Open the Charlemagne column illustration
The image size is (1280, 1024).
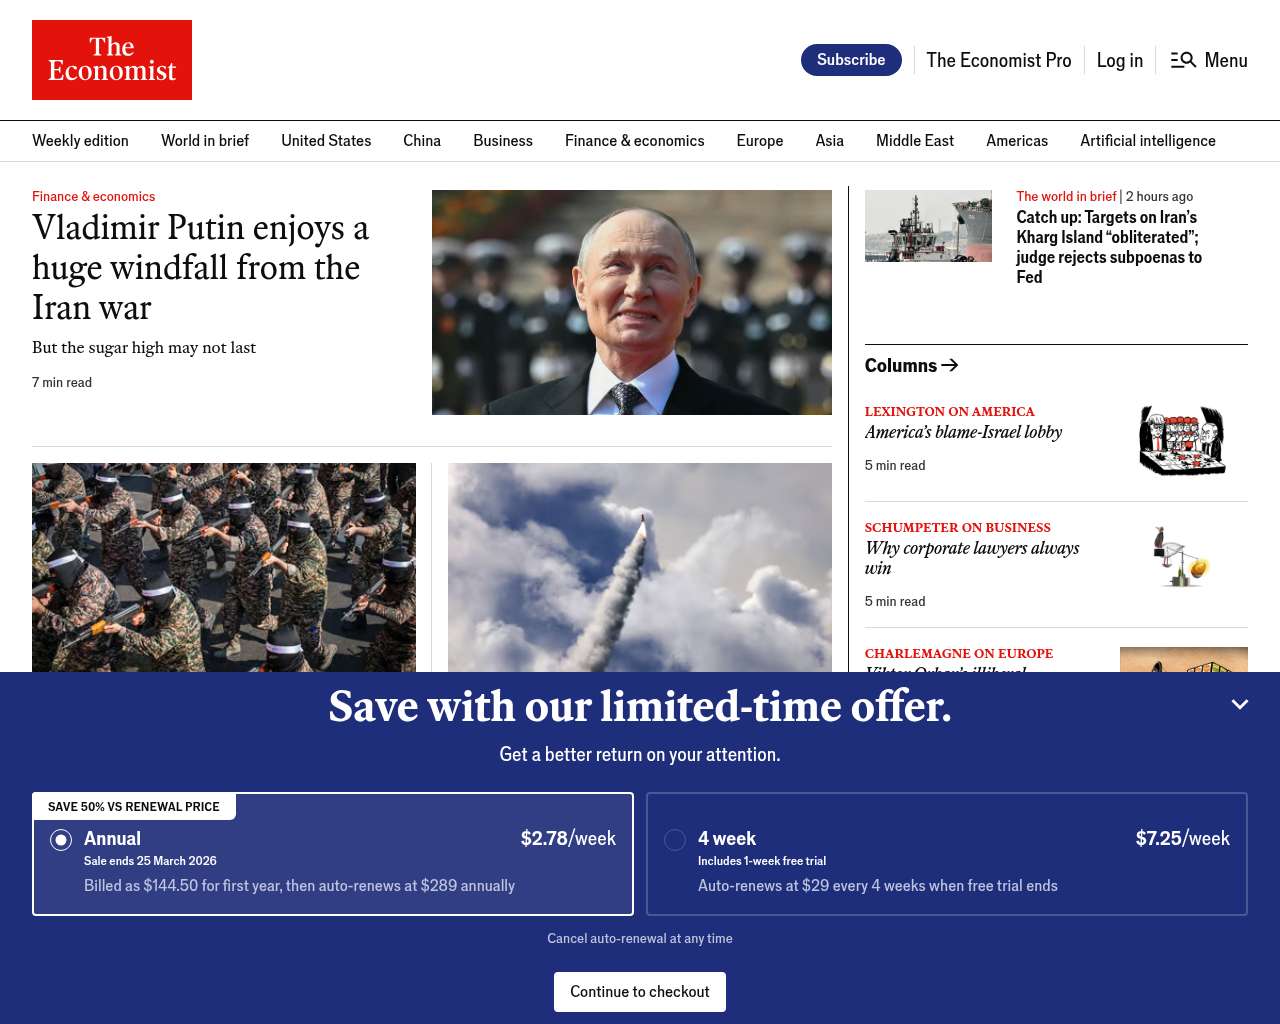[x=1183, y=660]
